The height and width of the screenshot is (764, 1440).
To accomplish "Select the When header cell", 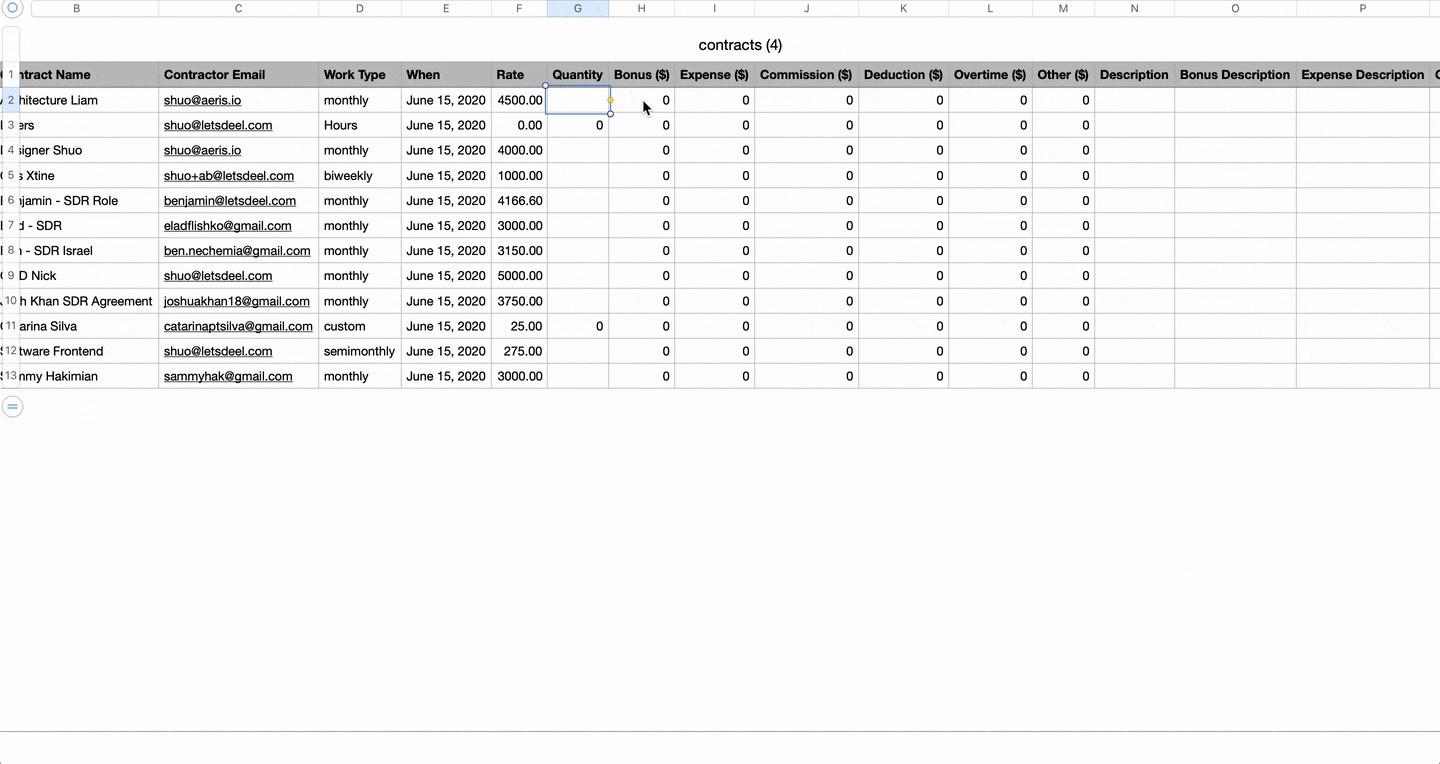I will coord(446,75).
